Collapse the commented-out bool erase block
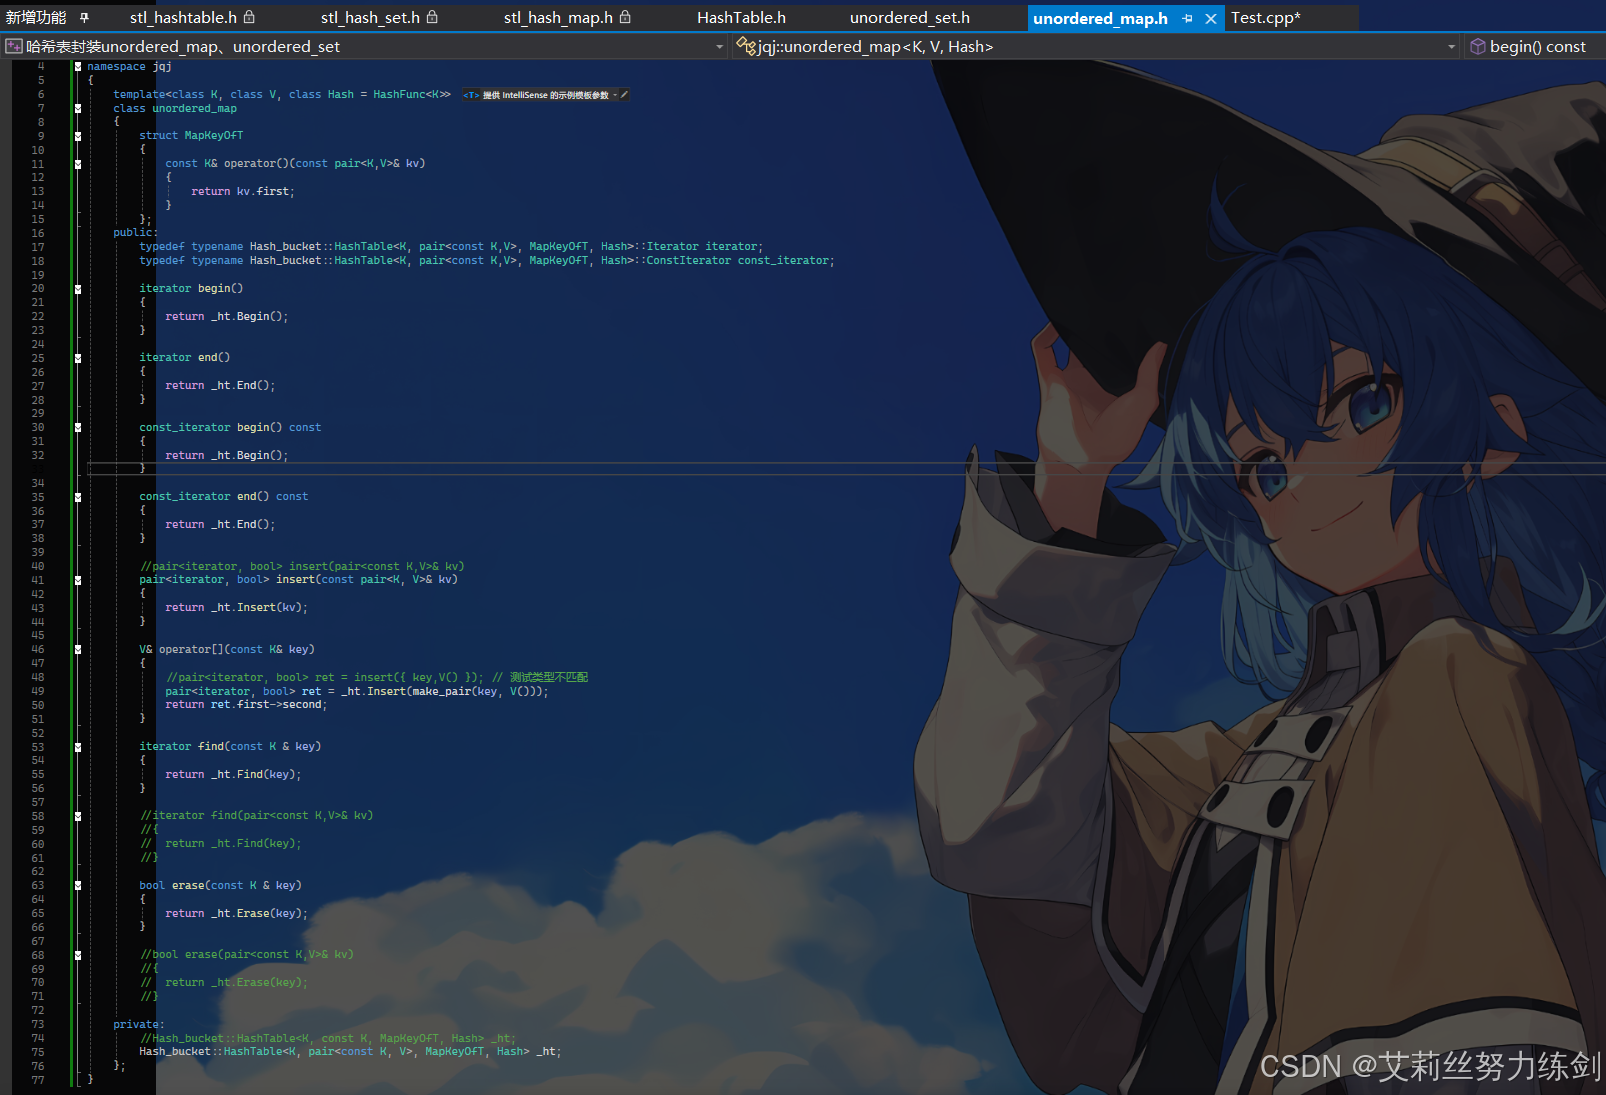This screenshot has width=1606, height=1095. coord(78,955)
